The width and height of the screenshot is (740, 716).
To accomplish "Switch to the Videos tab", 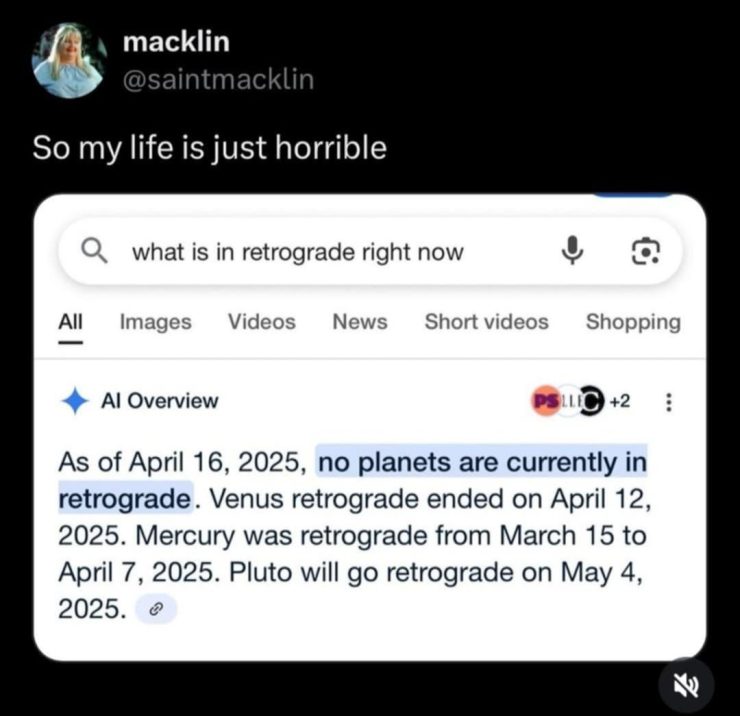I will point(262,322).
